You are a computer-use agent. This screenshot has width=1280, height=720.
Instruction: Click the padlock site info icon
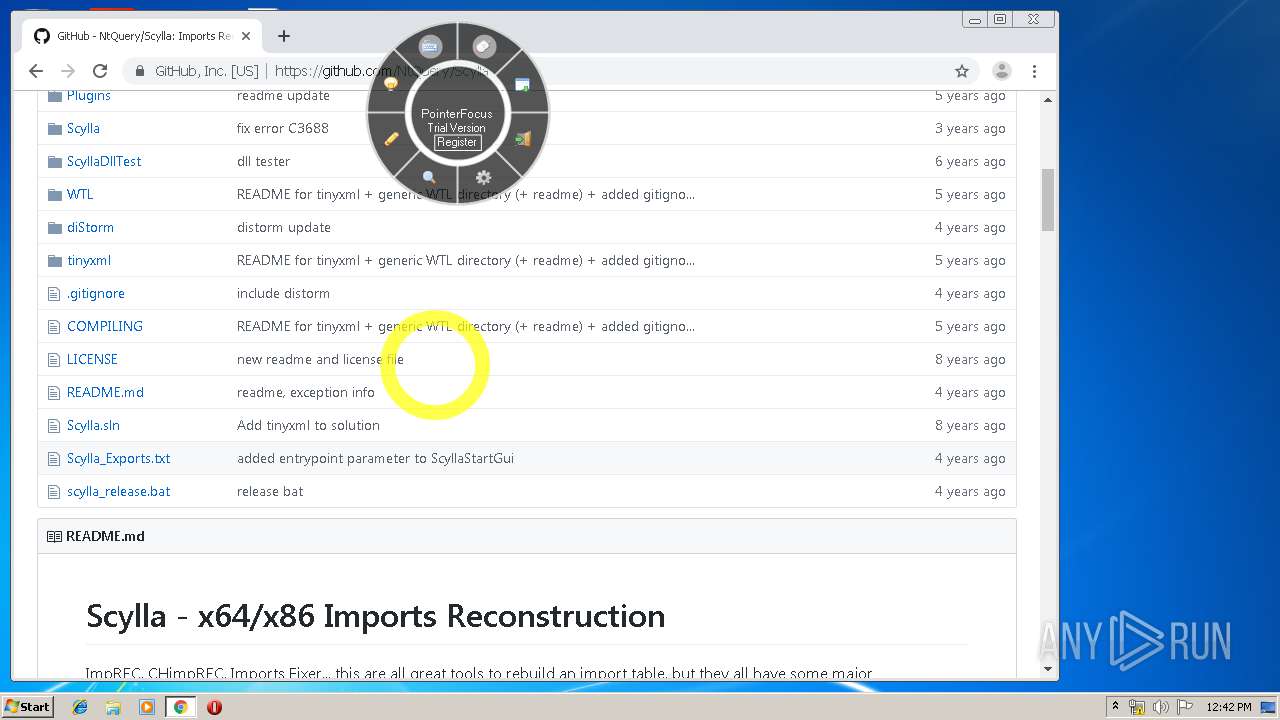(x=139, y=71)
